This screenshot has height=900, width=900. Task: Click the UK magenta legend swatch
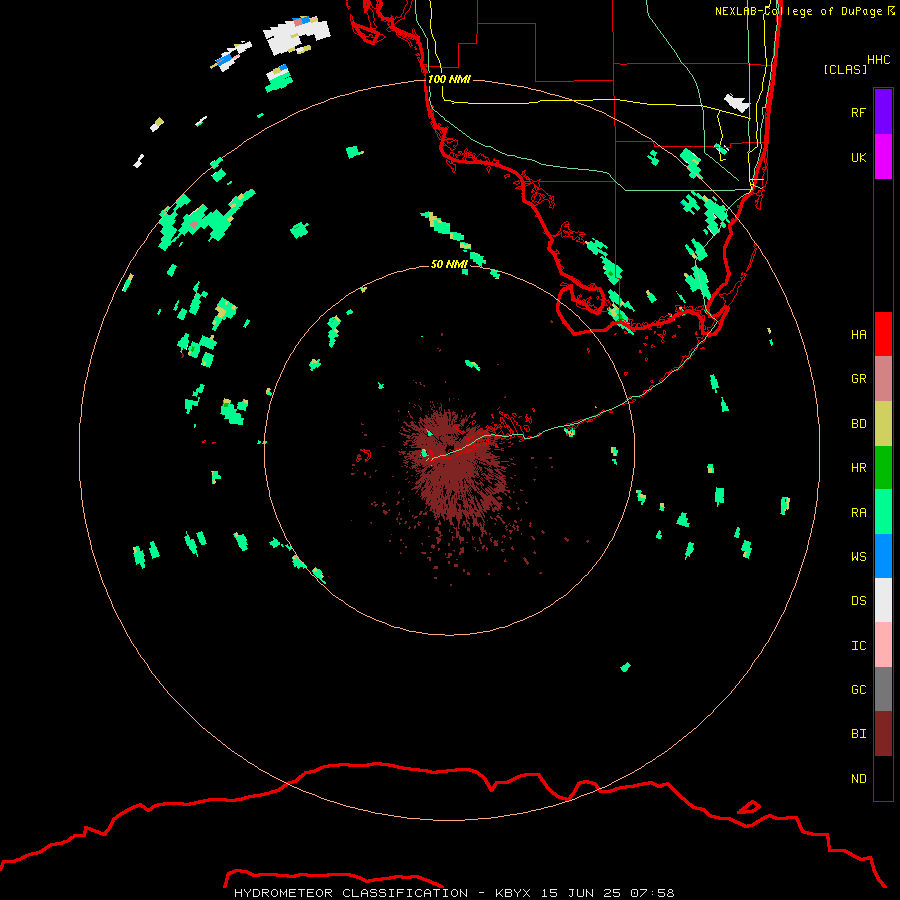coord(883,157)
